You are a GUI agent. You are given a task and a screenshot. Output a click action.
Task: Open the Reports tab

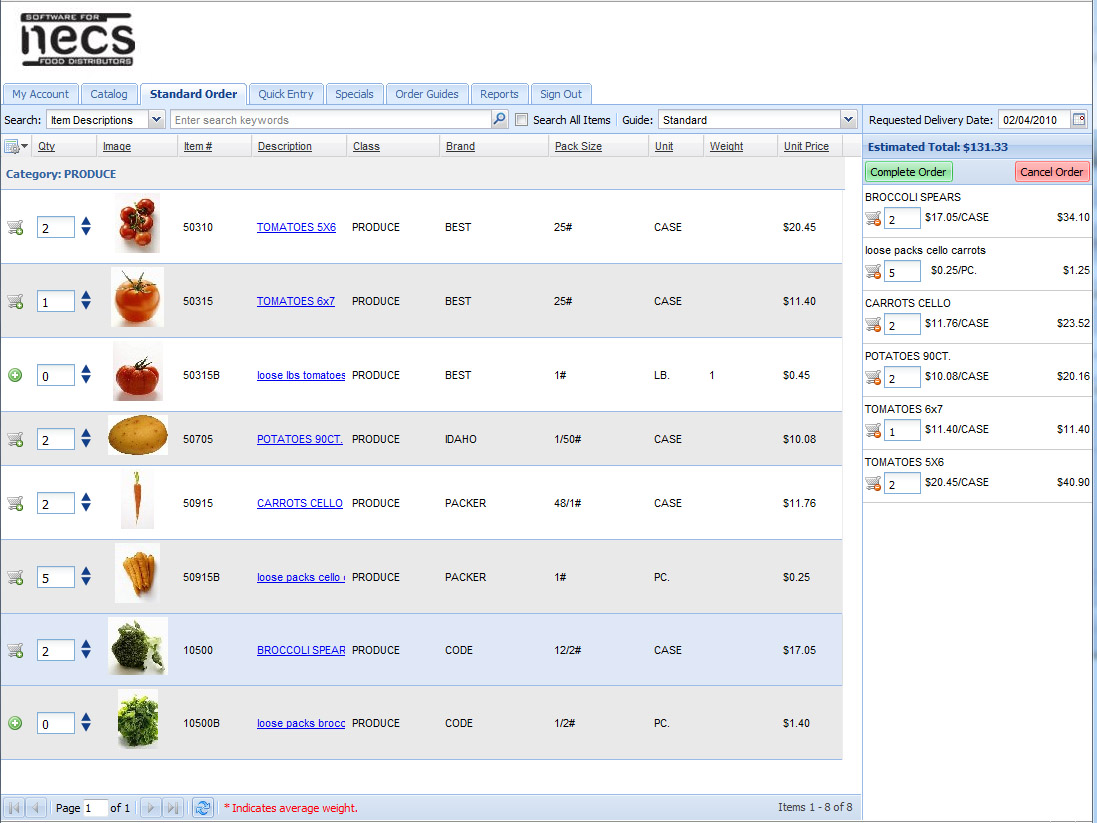(499, 94)
